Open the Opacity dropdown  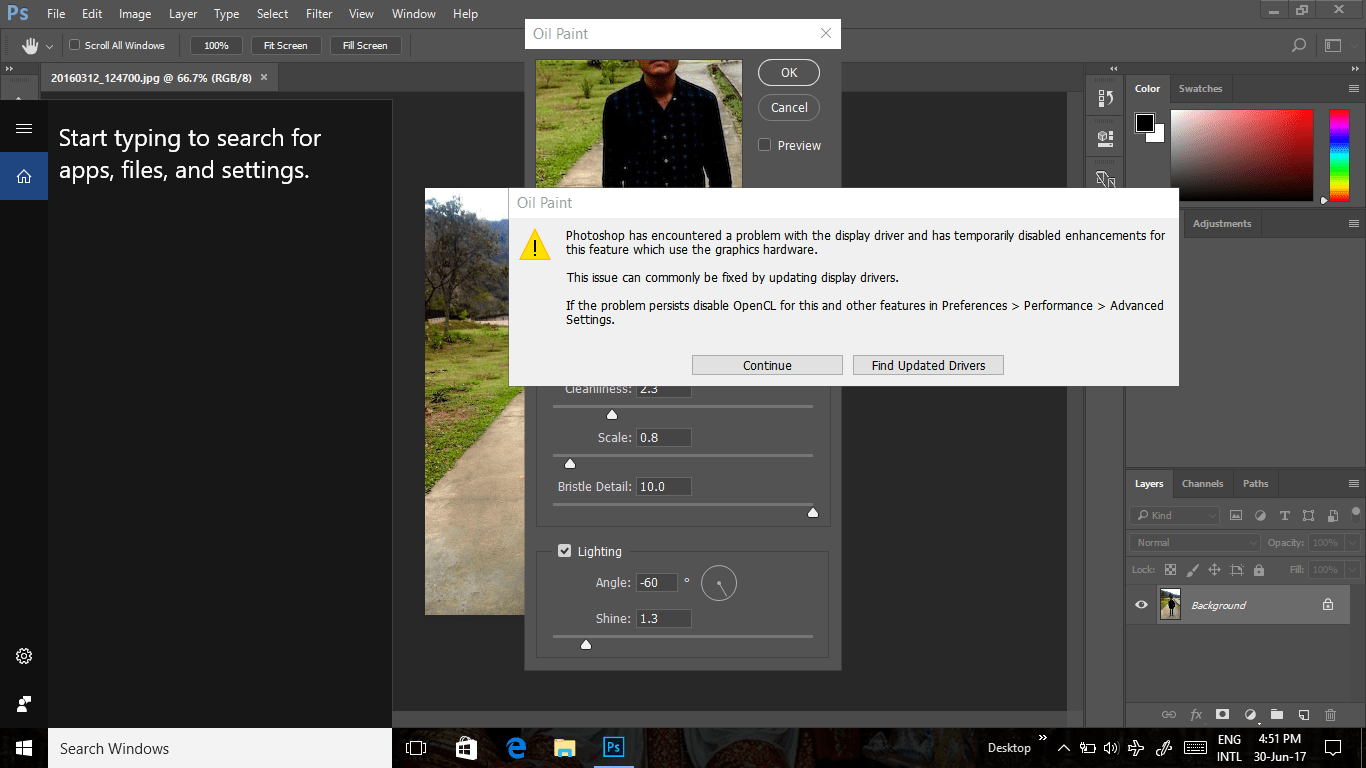[1352, 542]
